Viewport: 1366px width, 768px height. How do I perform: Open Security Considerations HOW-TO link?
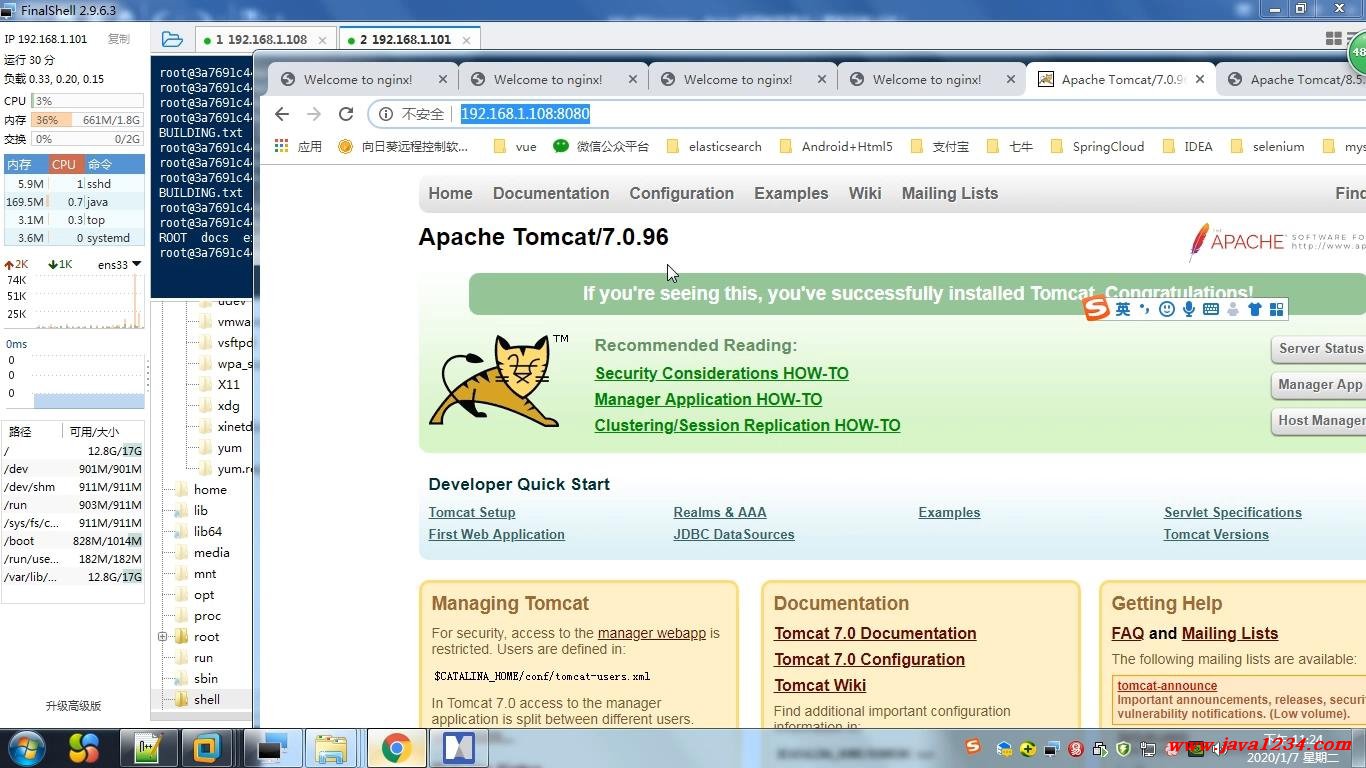pos(721,373)
